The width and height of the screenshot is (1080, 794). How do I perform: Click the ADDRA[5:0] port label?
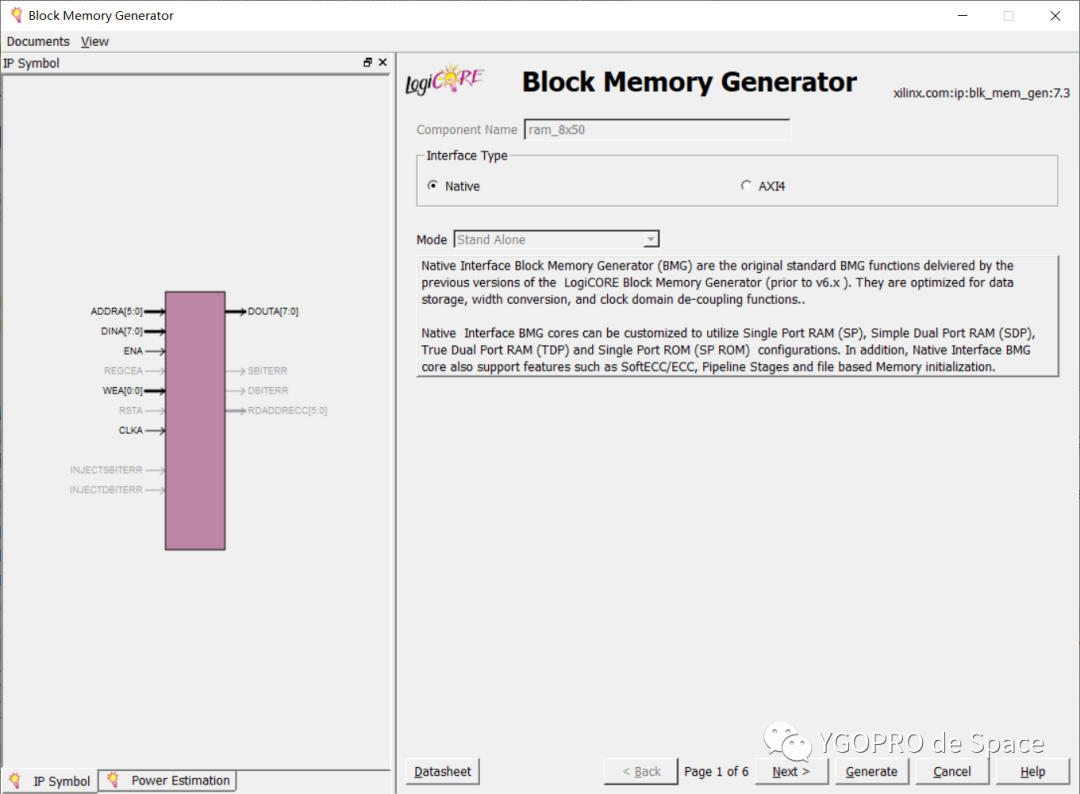[116, 311]
